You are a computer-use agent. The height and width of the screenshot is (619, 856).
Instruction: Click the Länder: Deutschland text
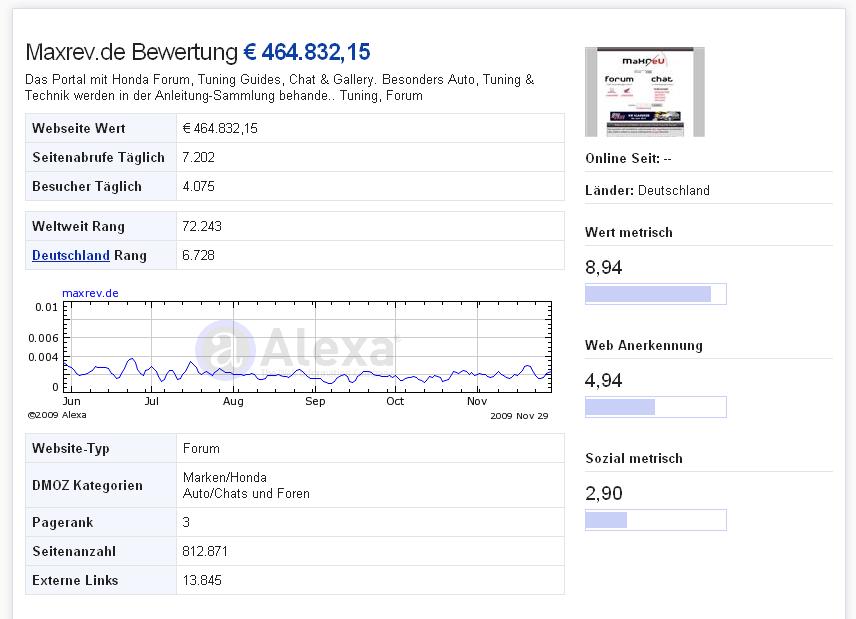(x=647, y=190)
